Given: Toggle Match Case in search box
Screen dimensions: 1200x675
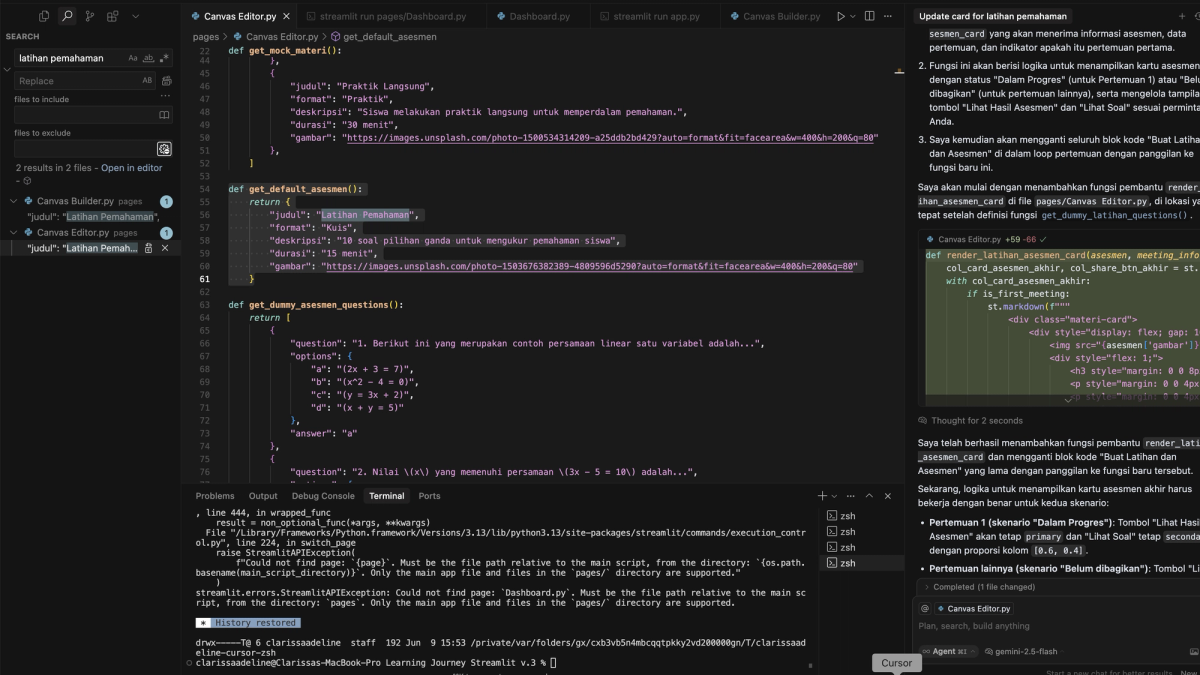Looking at the screenshot, I should coord(133,58).
